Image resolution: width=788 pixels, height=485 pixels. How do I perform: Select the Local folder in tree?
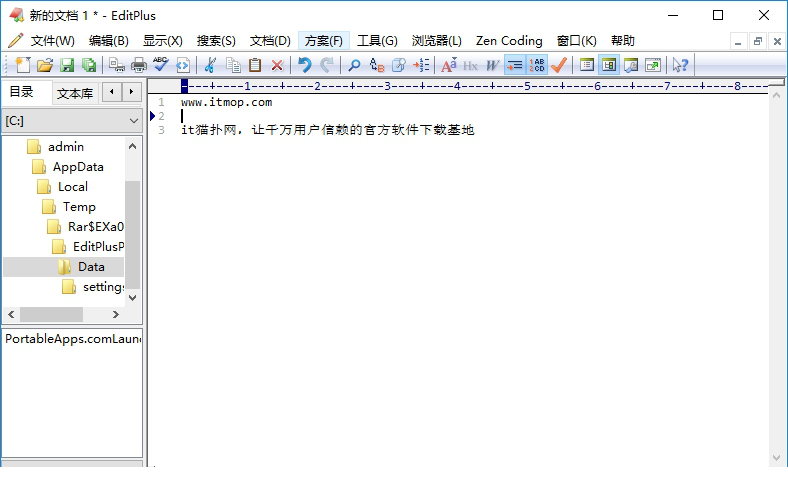(73, 187)
